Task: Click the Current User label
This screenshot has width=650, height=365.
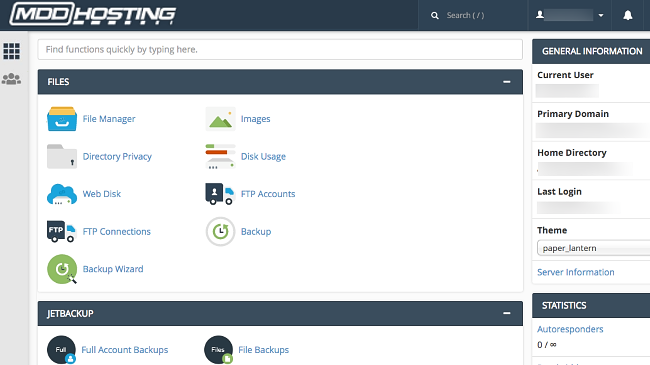Action: tap(565, 75)
